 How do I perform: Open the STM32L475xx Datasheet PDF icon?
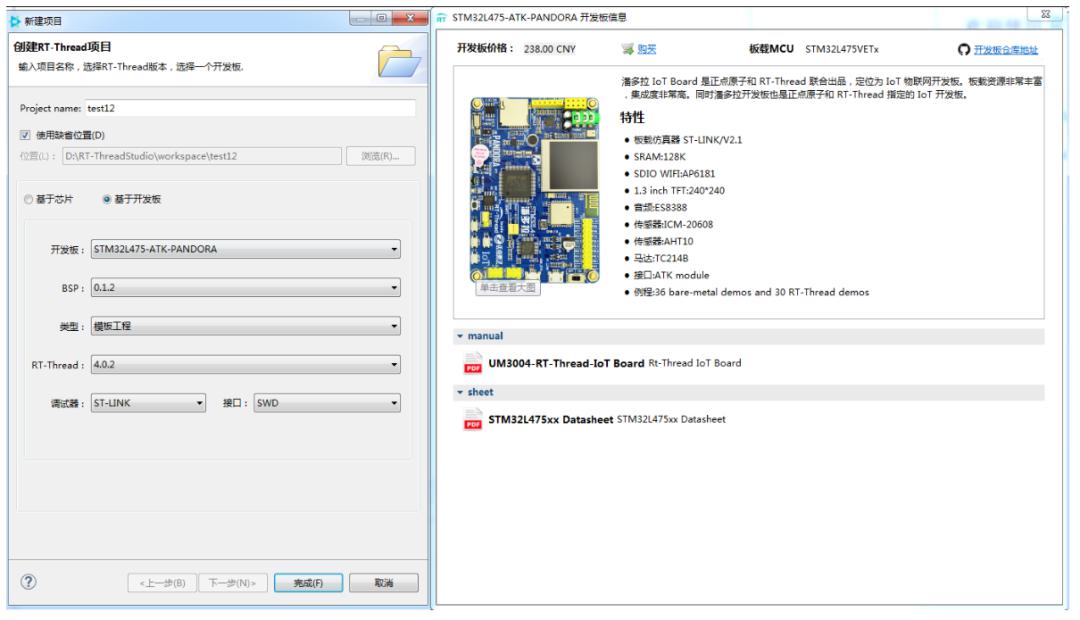(x=473, y=419)
